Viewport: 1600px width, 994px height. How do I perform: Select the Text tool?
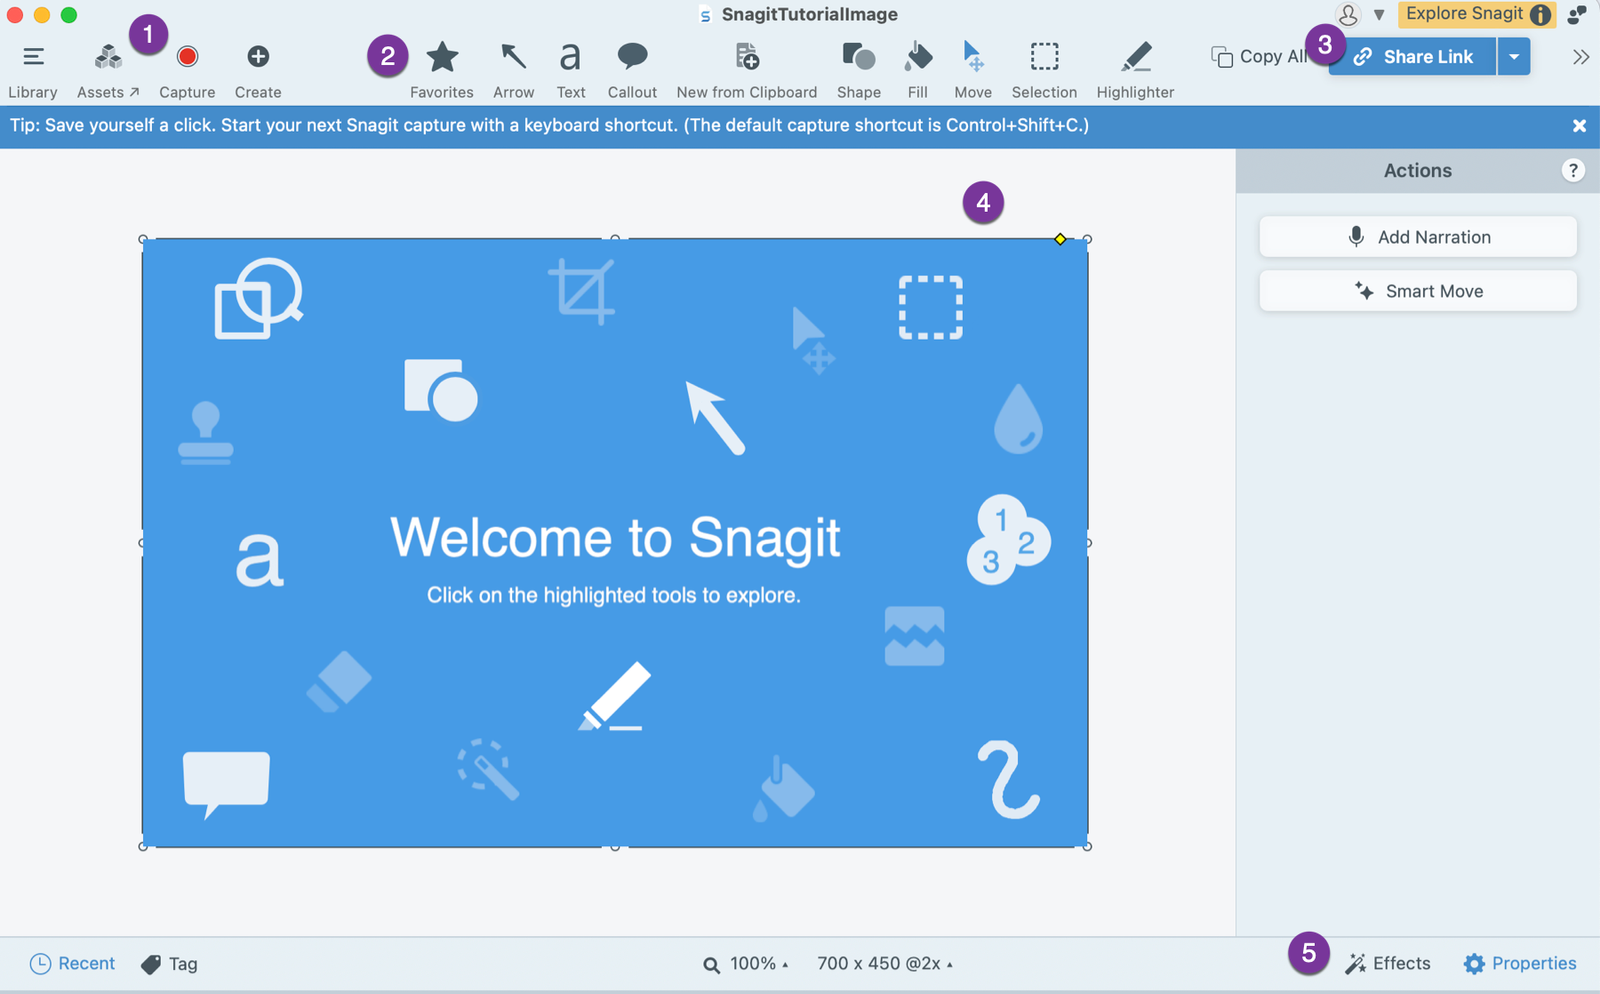pos(571,71)
